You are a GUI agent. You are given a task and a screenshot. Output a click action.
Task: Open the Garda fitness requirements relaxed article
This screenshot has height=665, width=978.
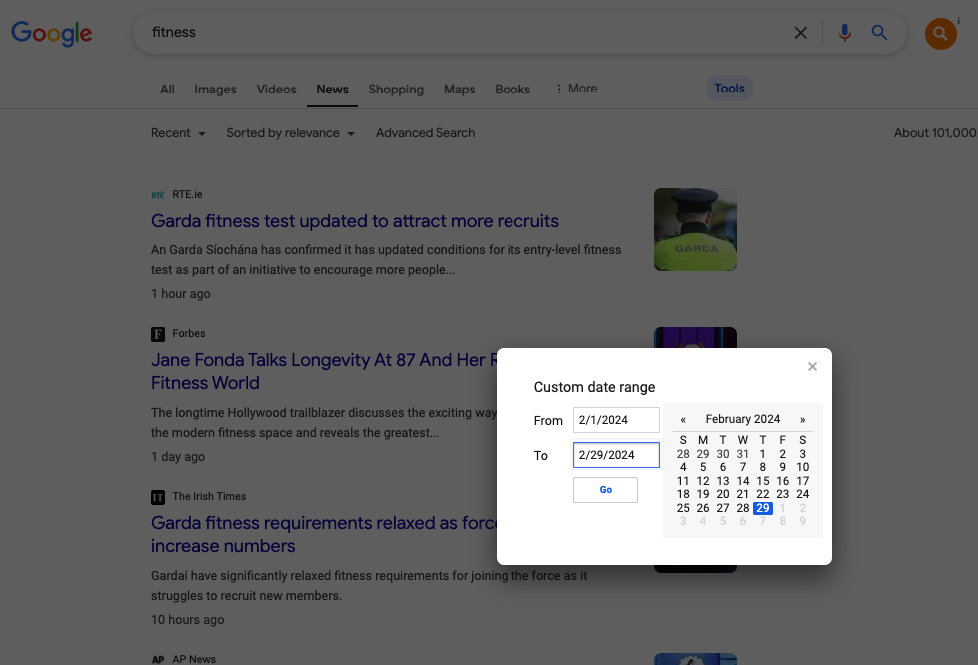[x=324, y=534]
